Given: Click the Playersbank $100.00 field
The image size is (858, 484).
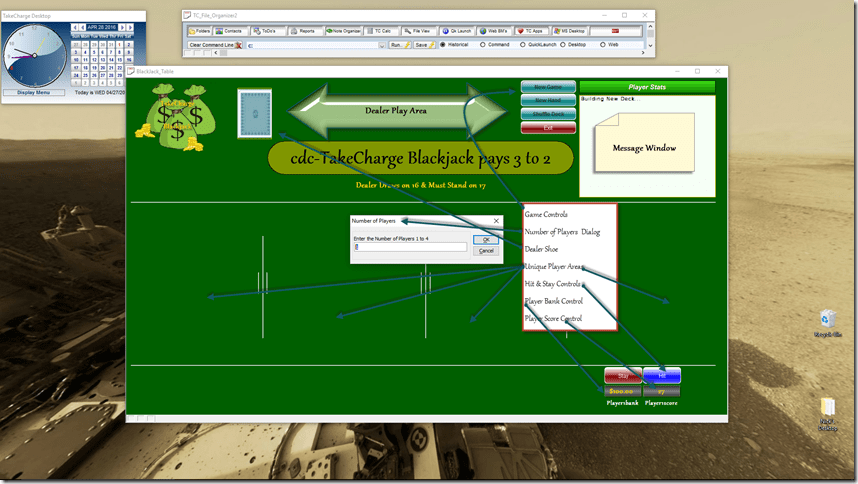Looking at the screenshot, I should point(623,391).
